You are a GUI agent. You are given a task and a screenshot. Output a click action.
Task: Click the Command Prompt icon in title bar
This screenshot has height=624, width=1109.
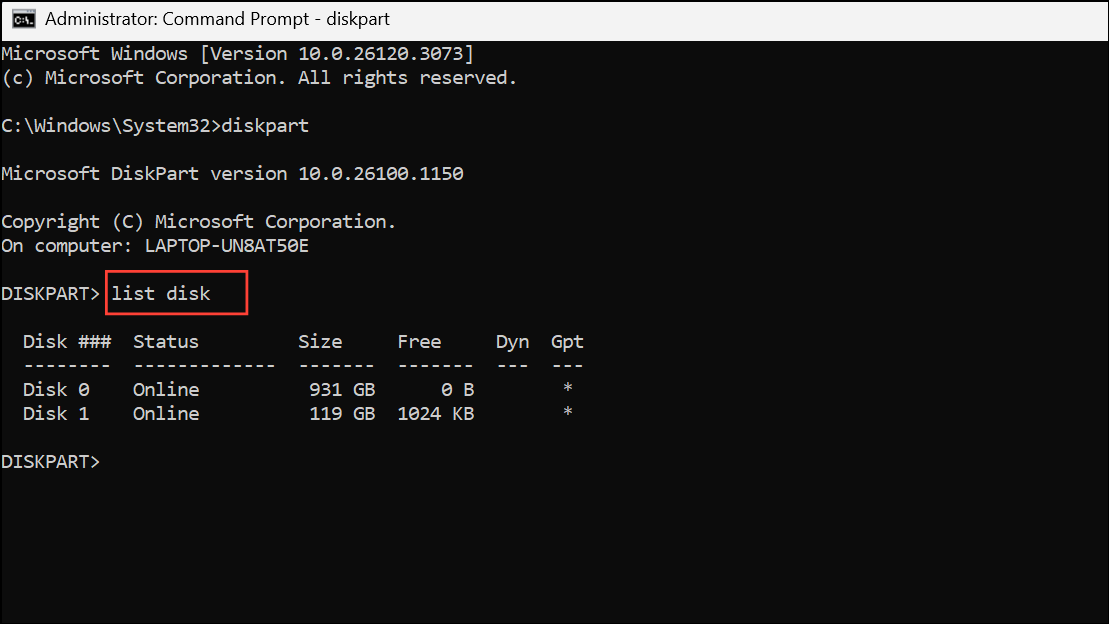point(23,19)
